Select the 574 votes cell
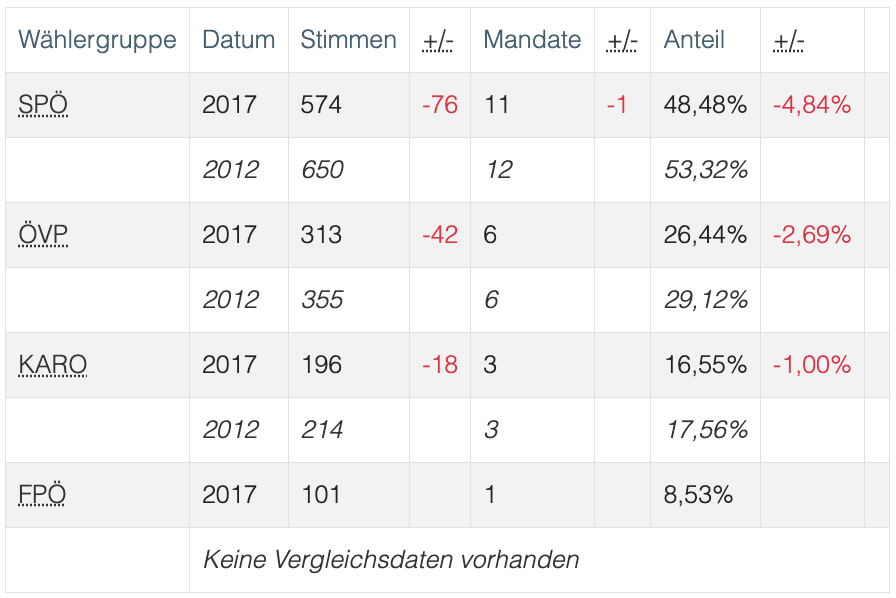896x598 pixels. pos(321,105)
